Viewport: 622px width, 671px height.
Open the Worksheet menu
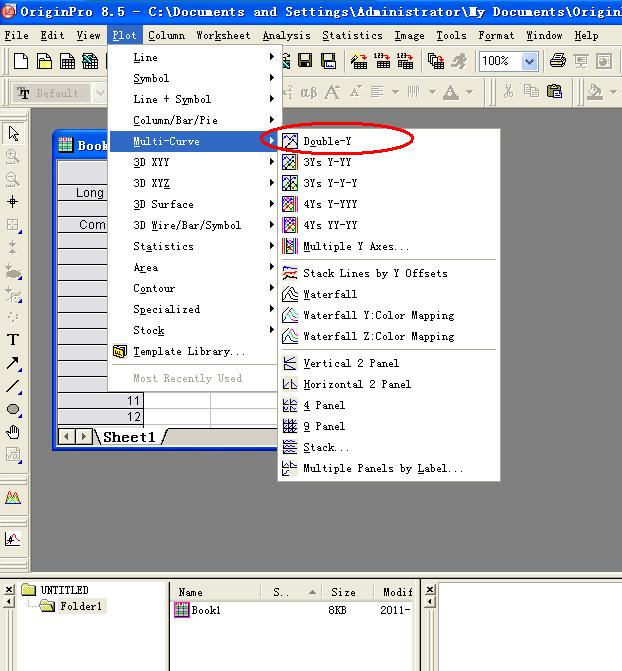(x=223, y=35)
